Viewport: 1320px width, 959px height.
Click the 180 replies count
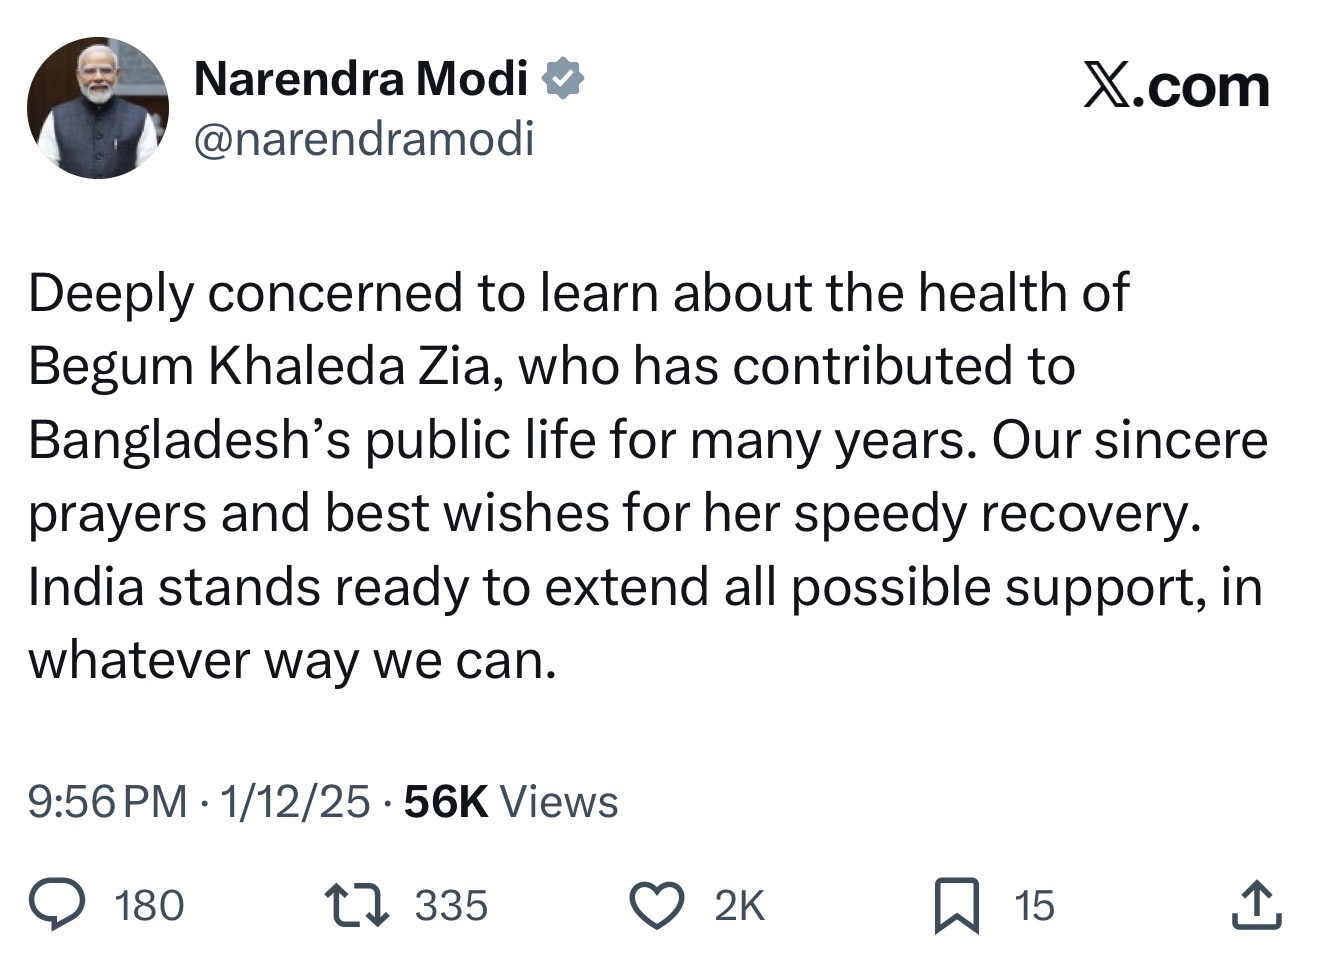click(149, 905)
